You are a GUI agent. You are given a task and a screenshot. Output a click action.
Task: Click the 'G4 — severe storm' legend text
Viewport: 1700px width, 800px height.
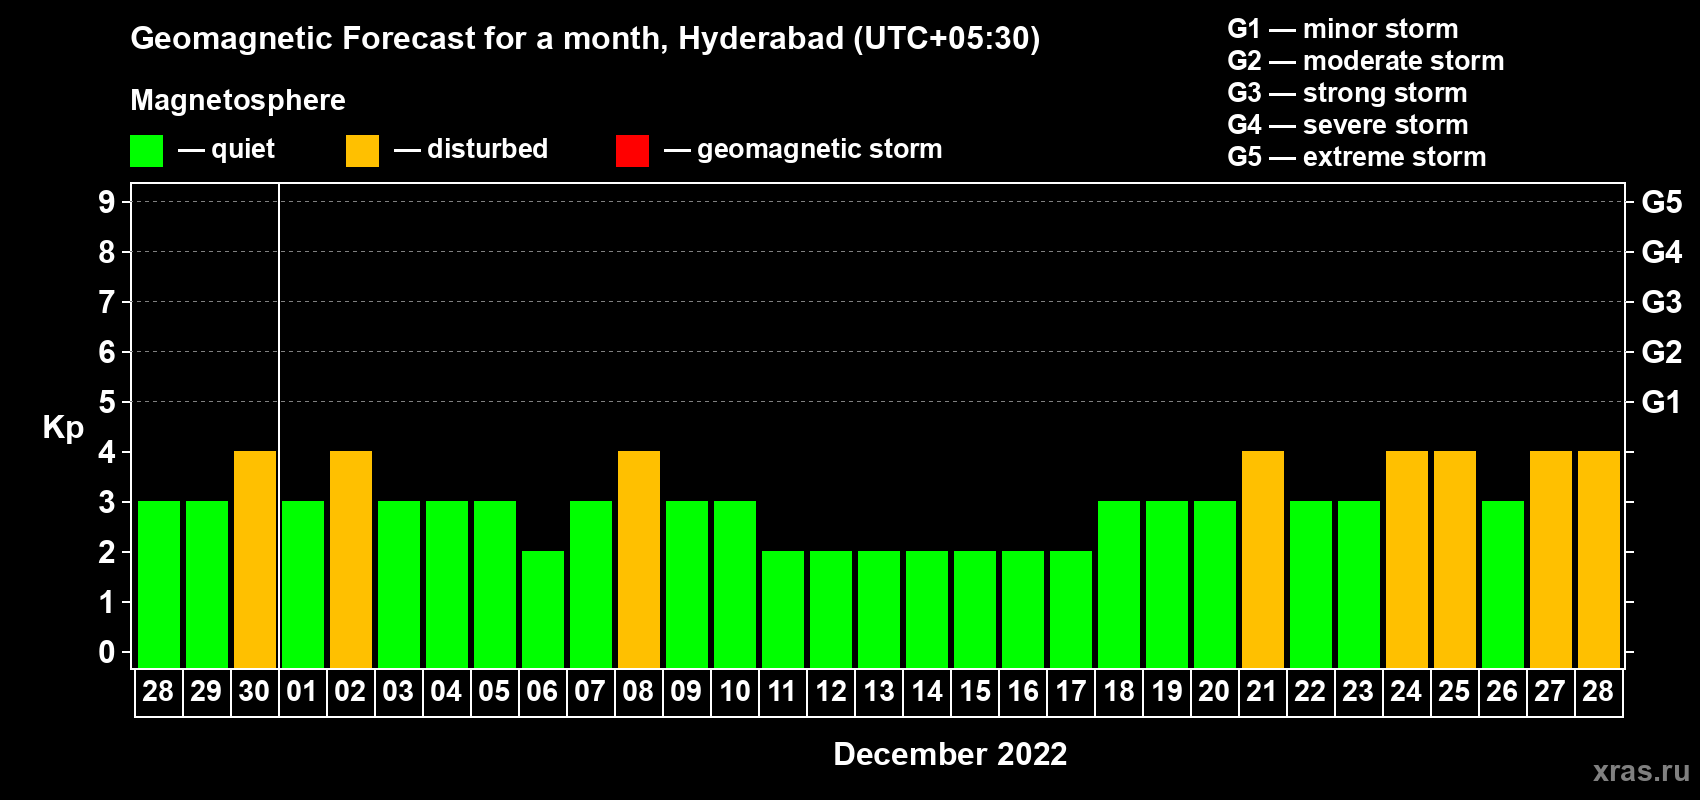pos(1348,125)
